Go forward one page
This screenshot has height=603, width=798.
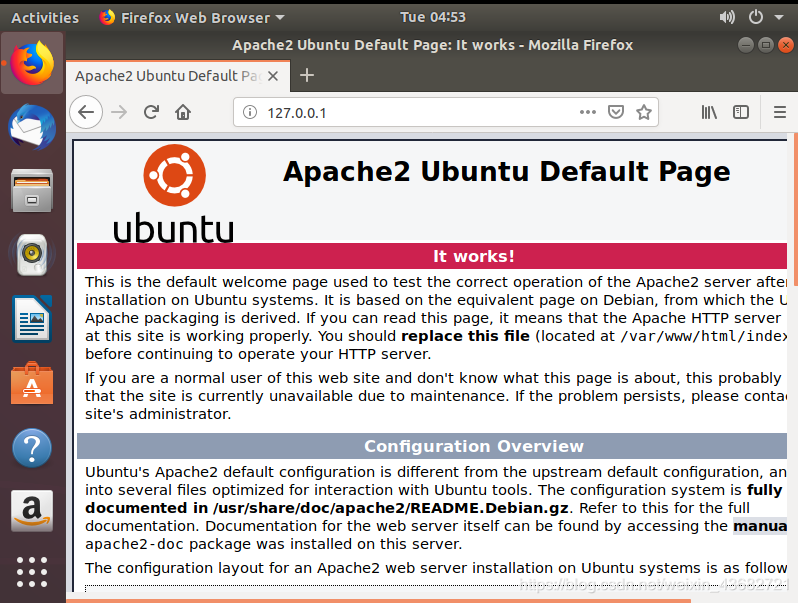119,112
